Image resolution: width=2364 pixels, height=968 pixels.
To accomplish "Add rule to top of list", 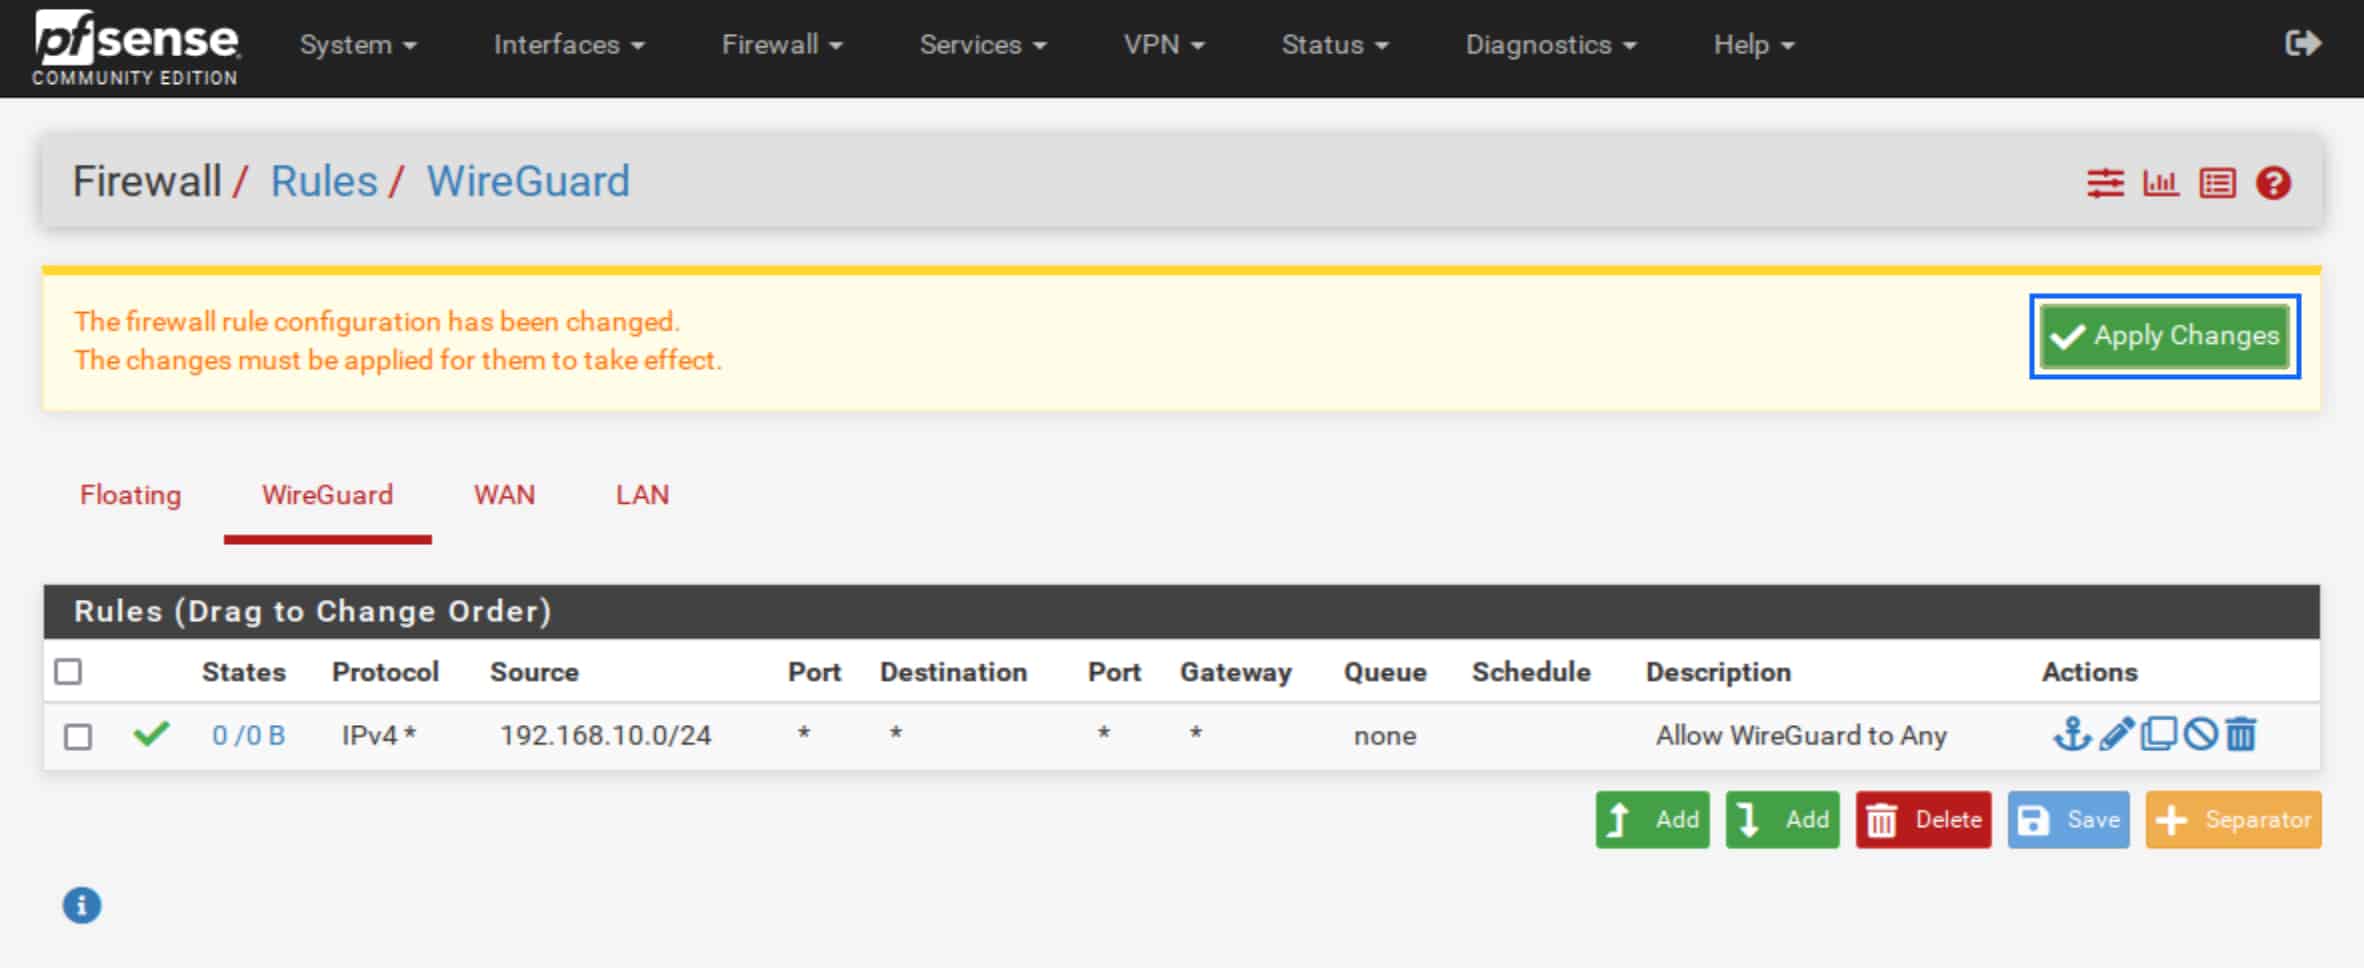I will tap(1653, 820).
